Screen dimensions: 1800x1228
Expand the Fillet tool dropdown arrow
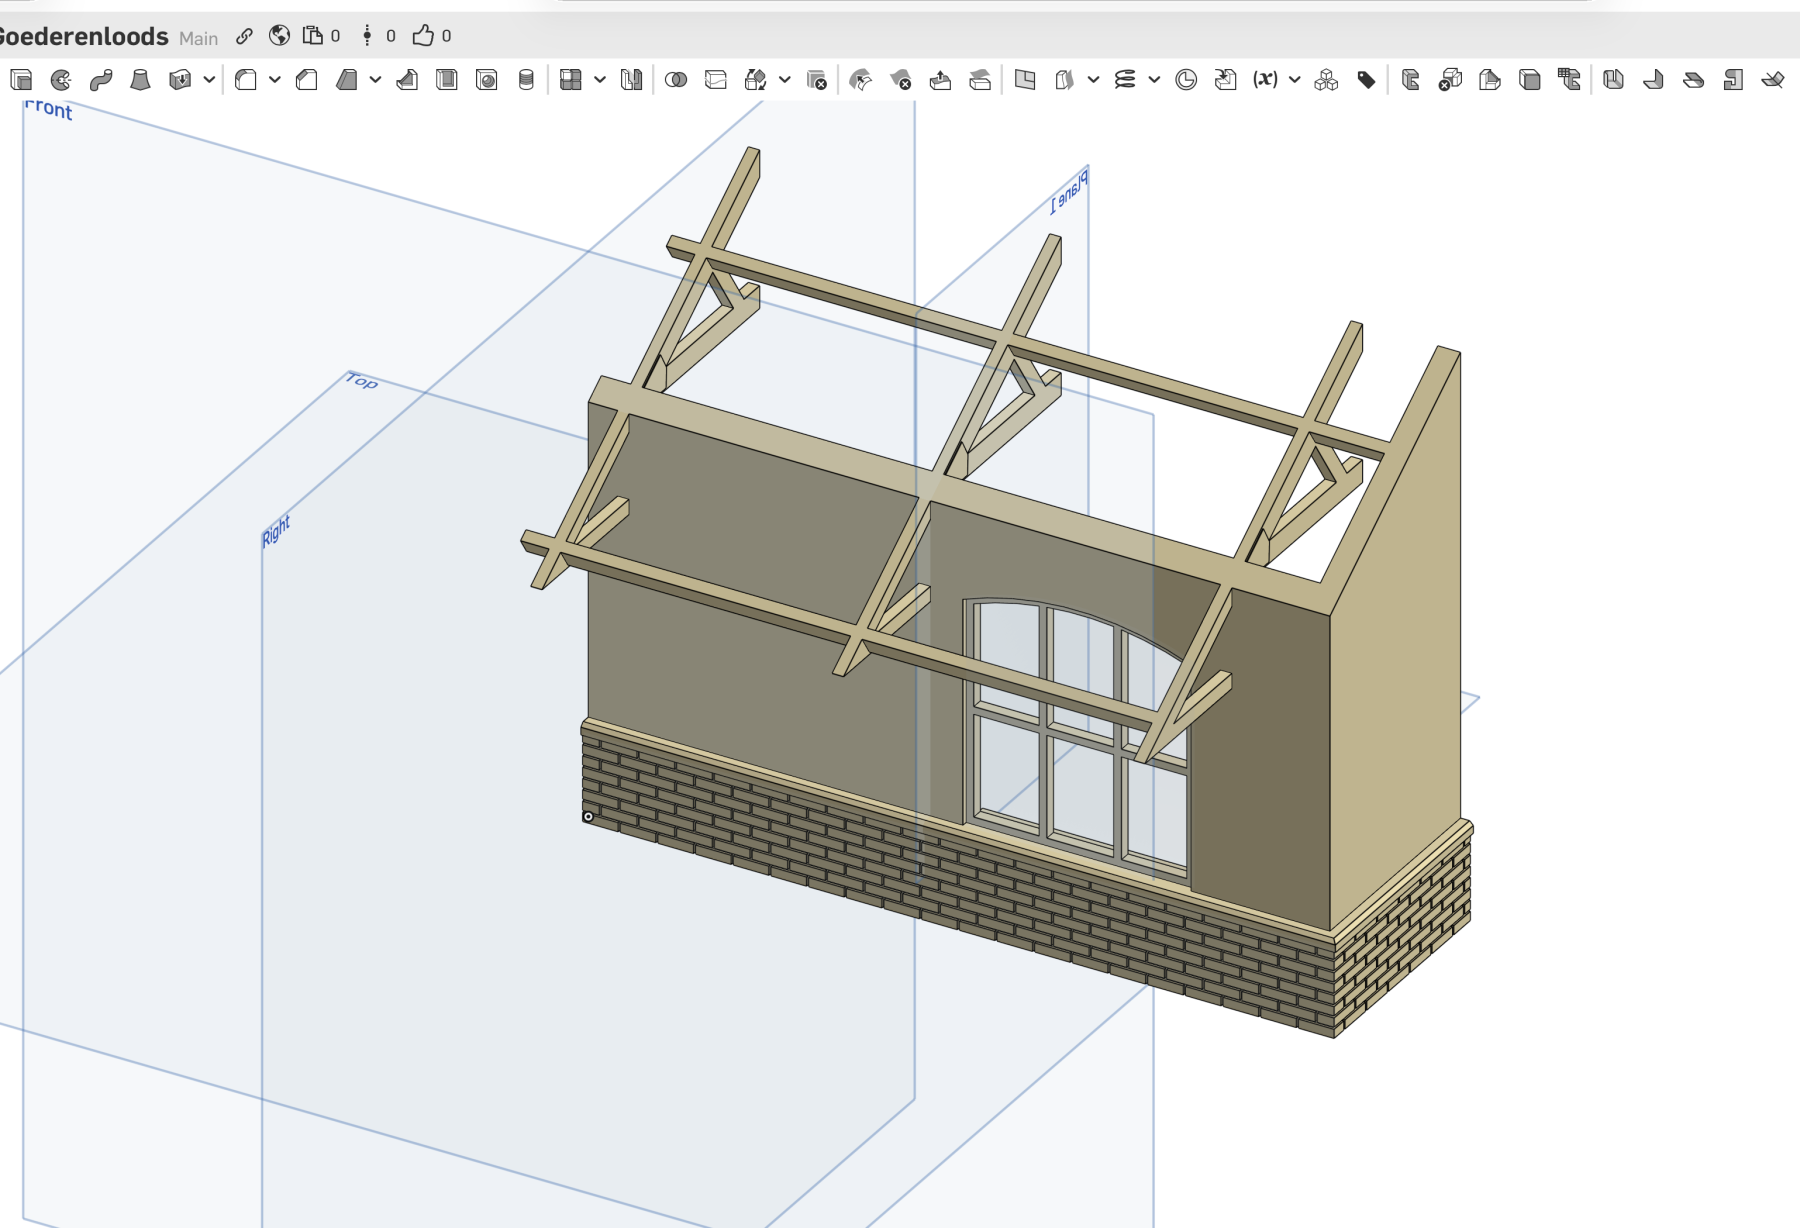click(275, 80)
